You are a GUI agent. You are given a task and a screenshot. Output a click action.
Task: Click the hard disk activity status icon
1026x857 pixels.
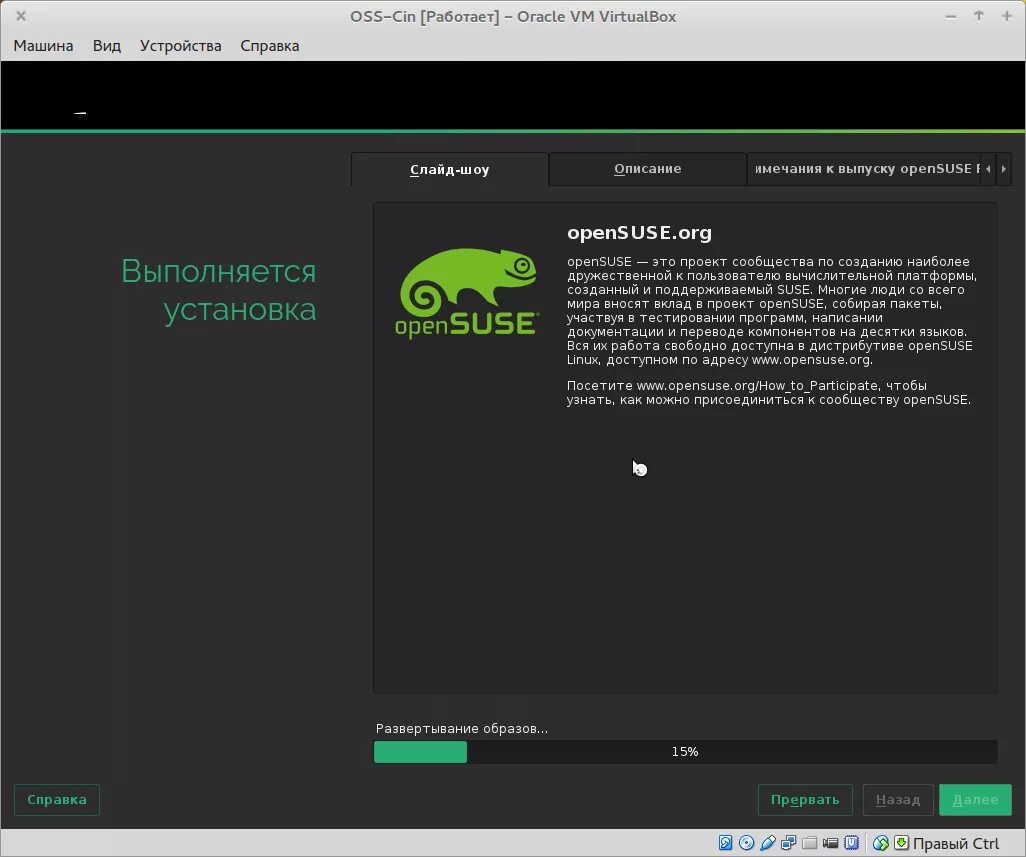coord(725,843)
